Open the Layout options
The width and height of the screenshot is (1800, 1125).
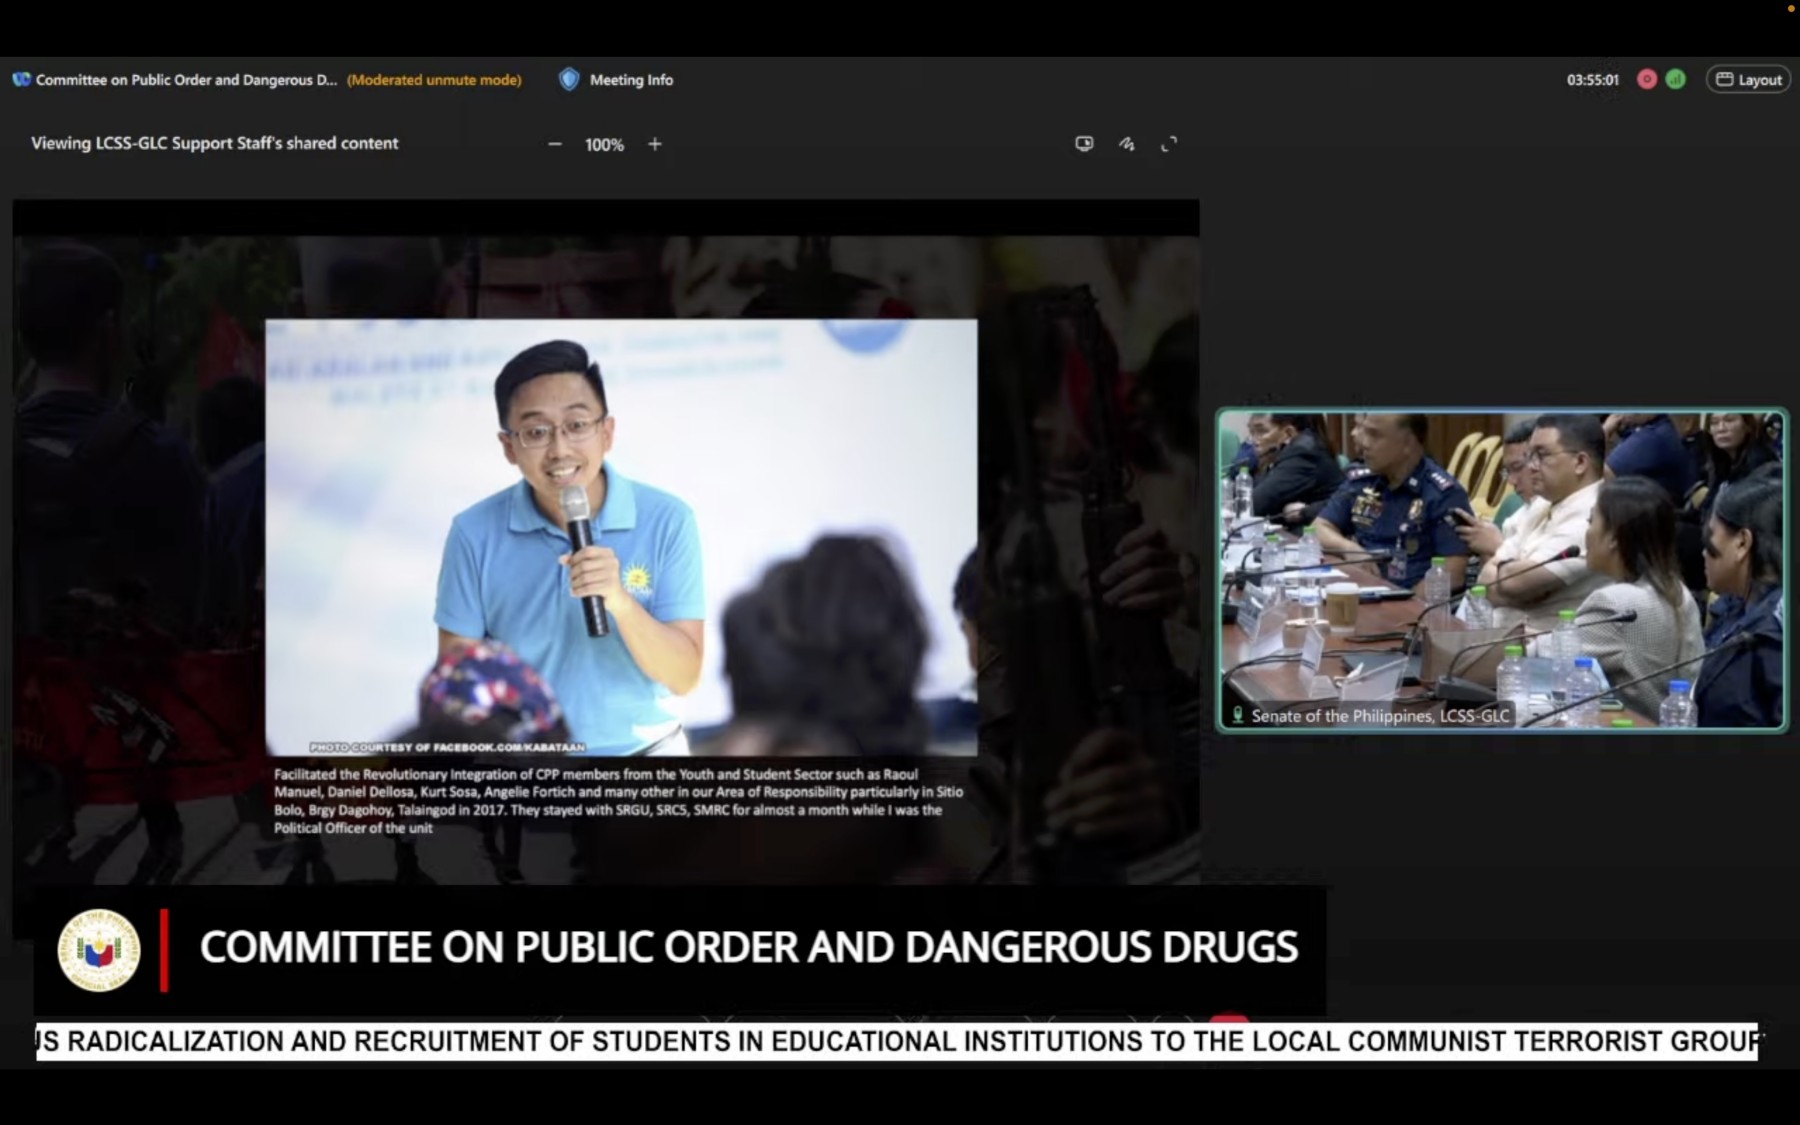[x=1748, y=80]
